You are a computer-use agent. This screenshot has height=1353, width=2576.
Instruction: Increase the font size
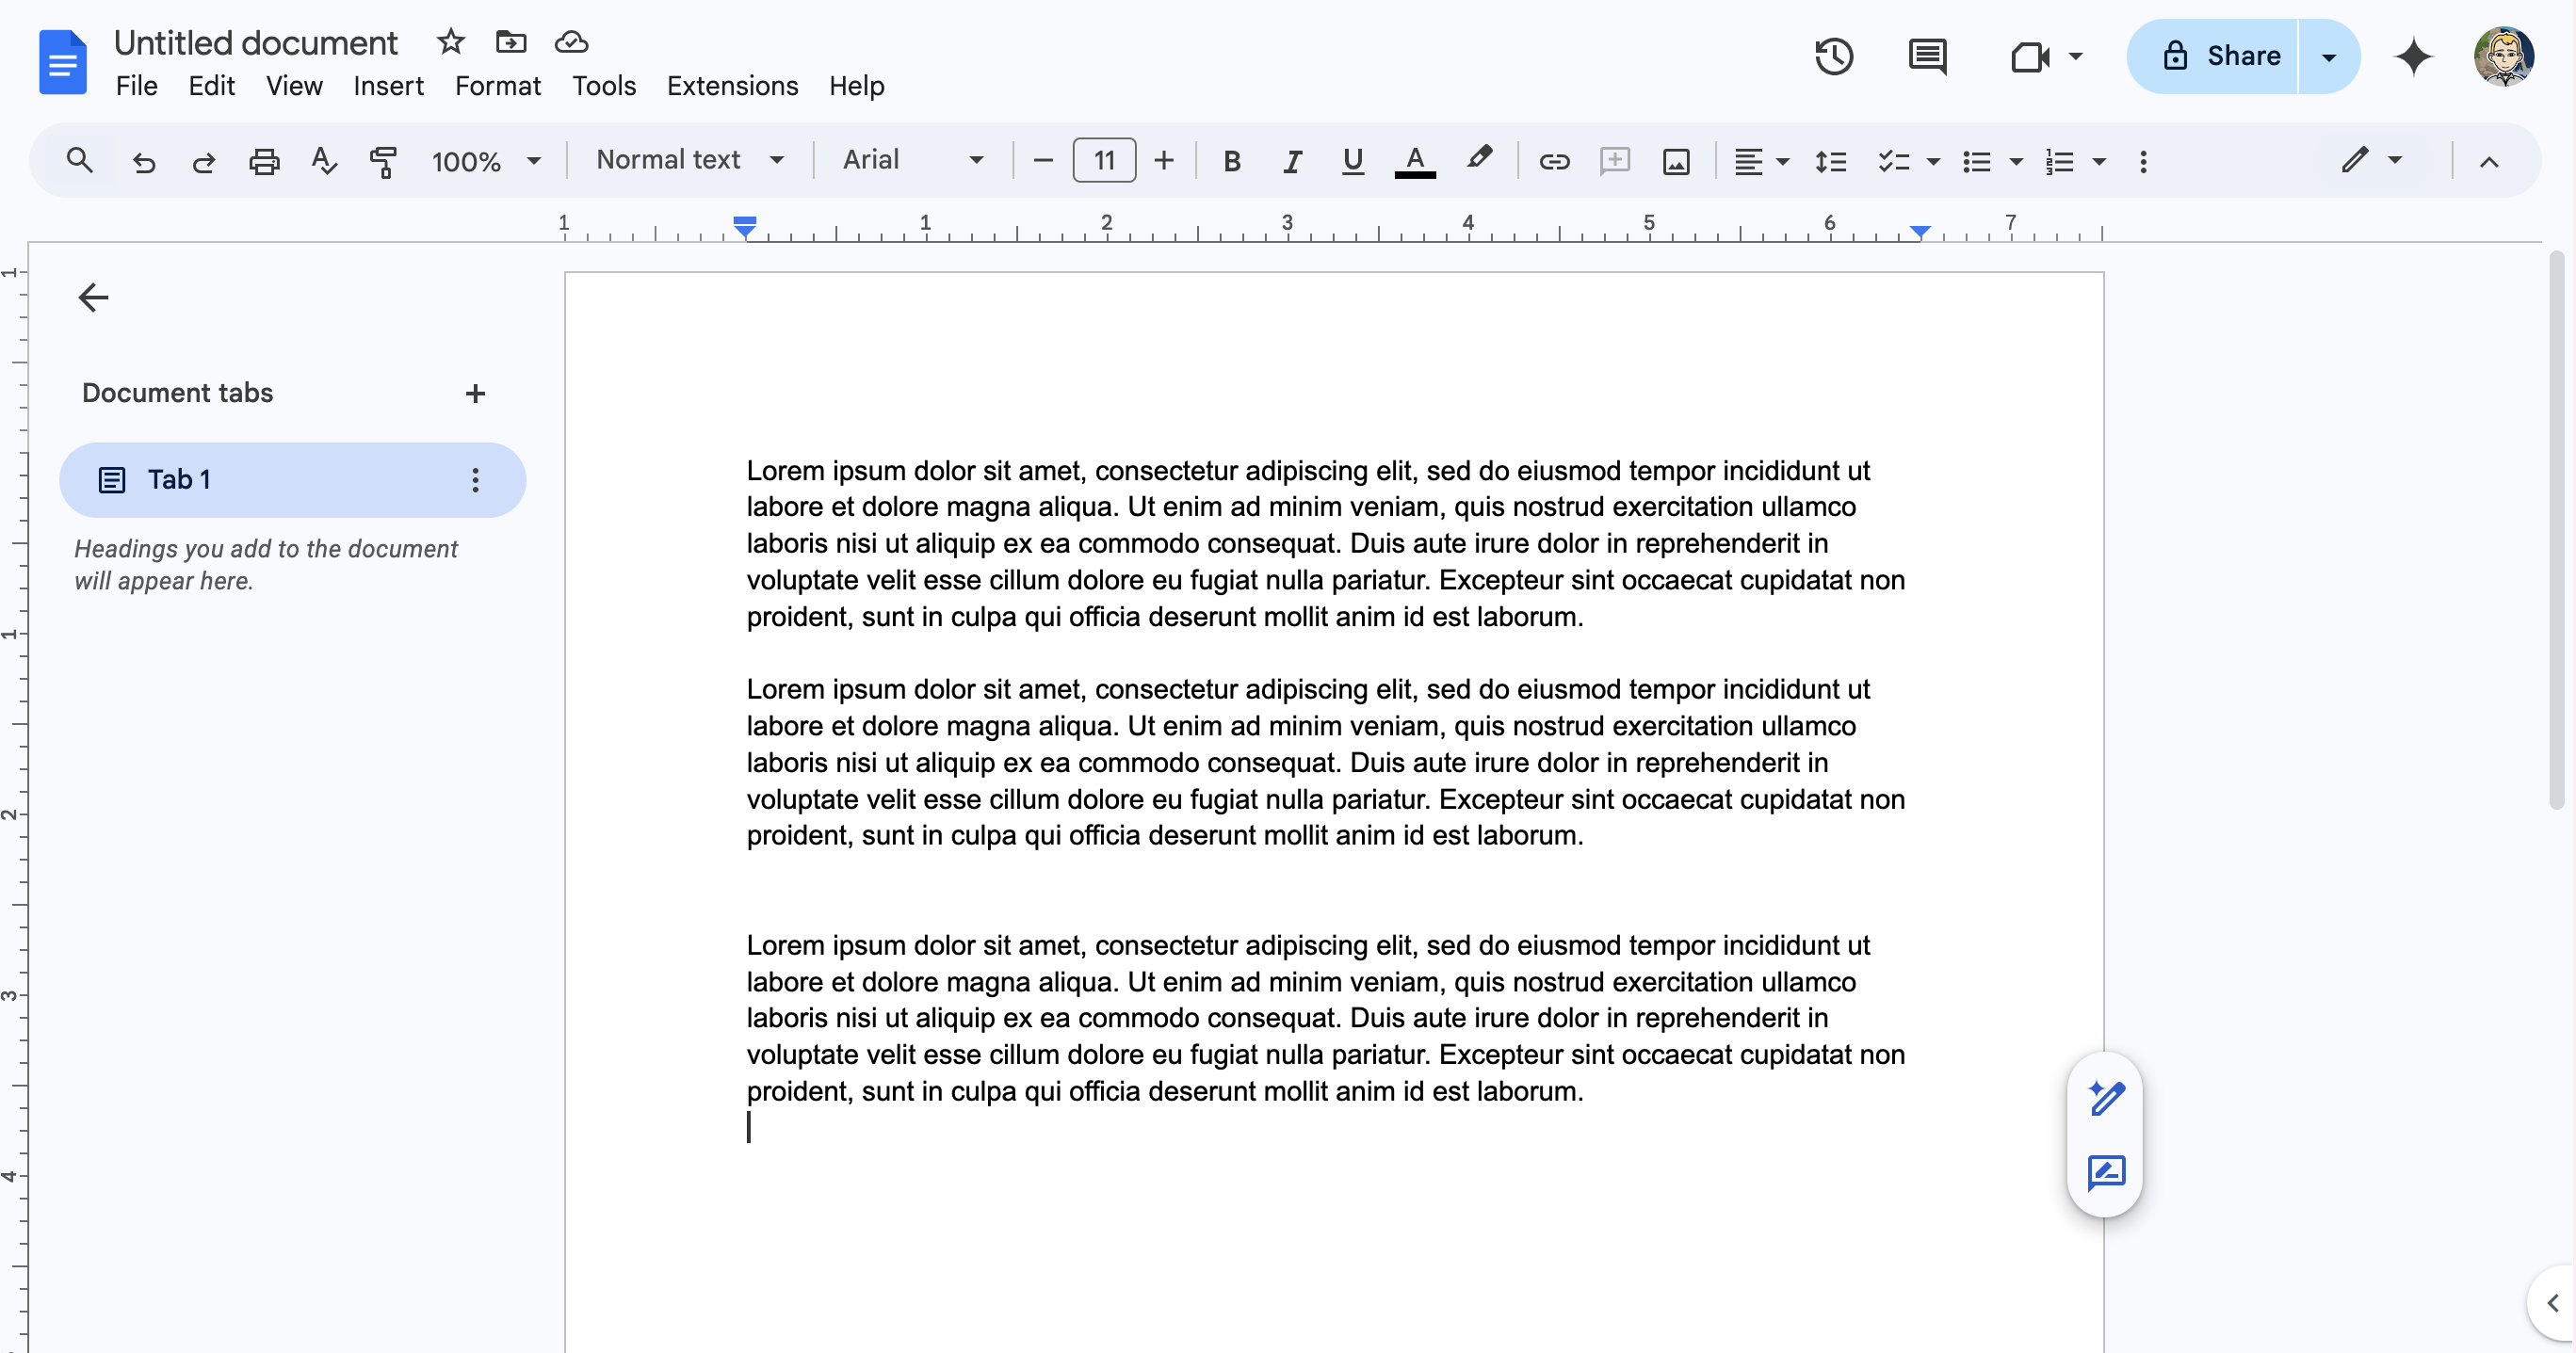(1163, 161)
